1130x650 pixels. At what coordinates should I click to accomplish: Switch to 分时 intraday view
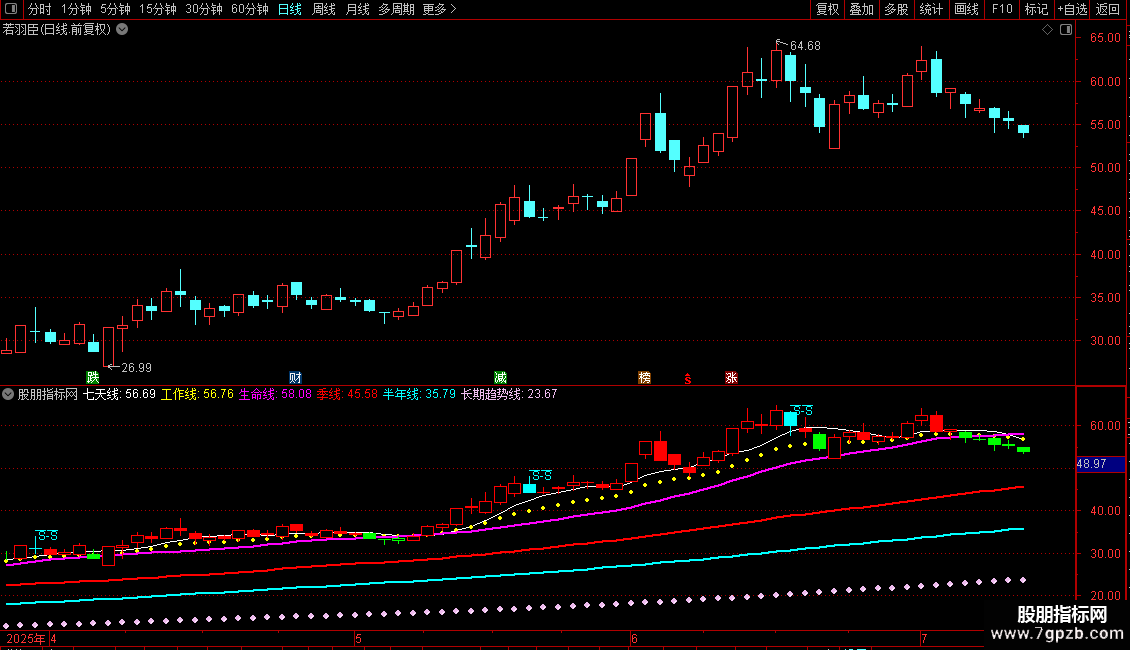coord(40,9)
